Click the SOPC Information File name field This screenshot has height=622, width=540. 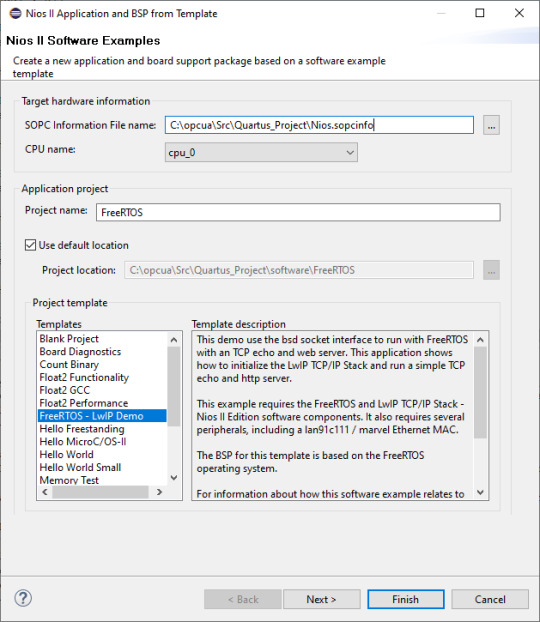coord(319,125)
